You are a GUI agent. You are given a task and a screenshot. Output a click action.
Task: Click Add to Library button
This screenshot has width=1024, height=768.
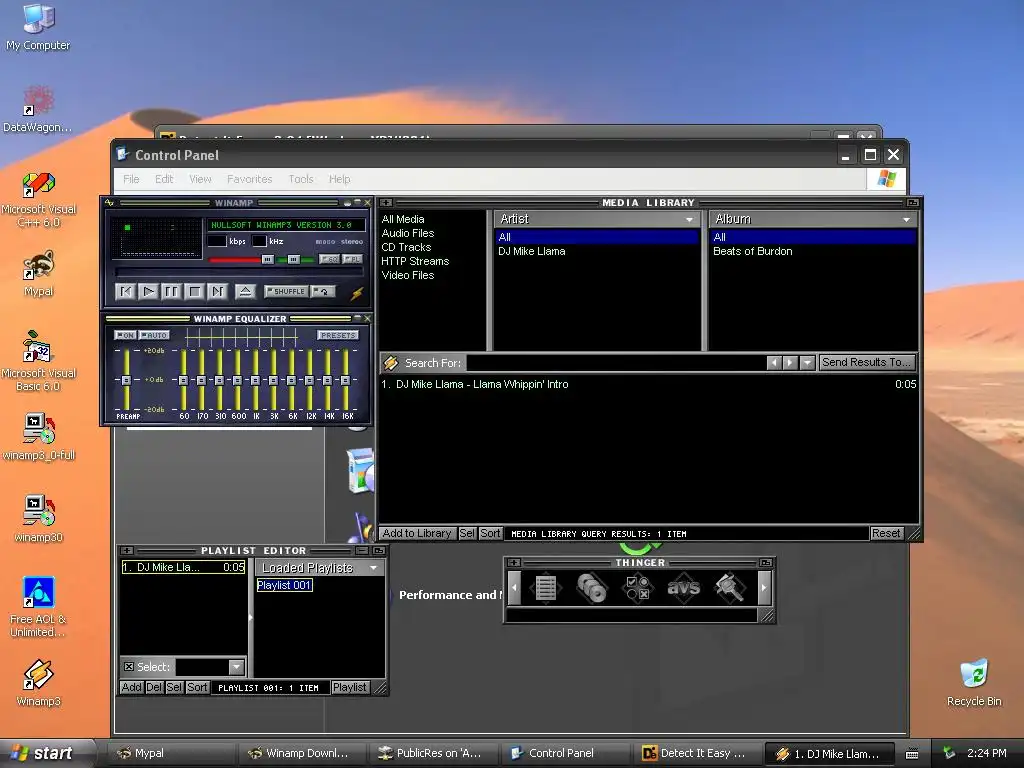[x=417, y=534]
